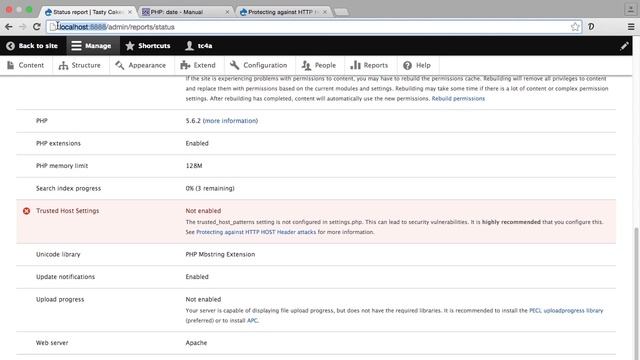Click the browser forward arrow
The height and width of the screenshot is (360, 640).
point(22,27)
